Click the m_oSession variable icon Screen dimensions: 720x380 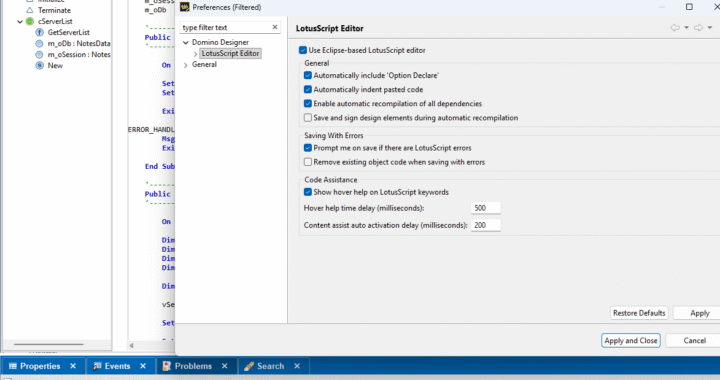coord(39,54)
